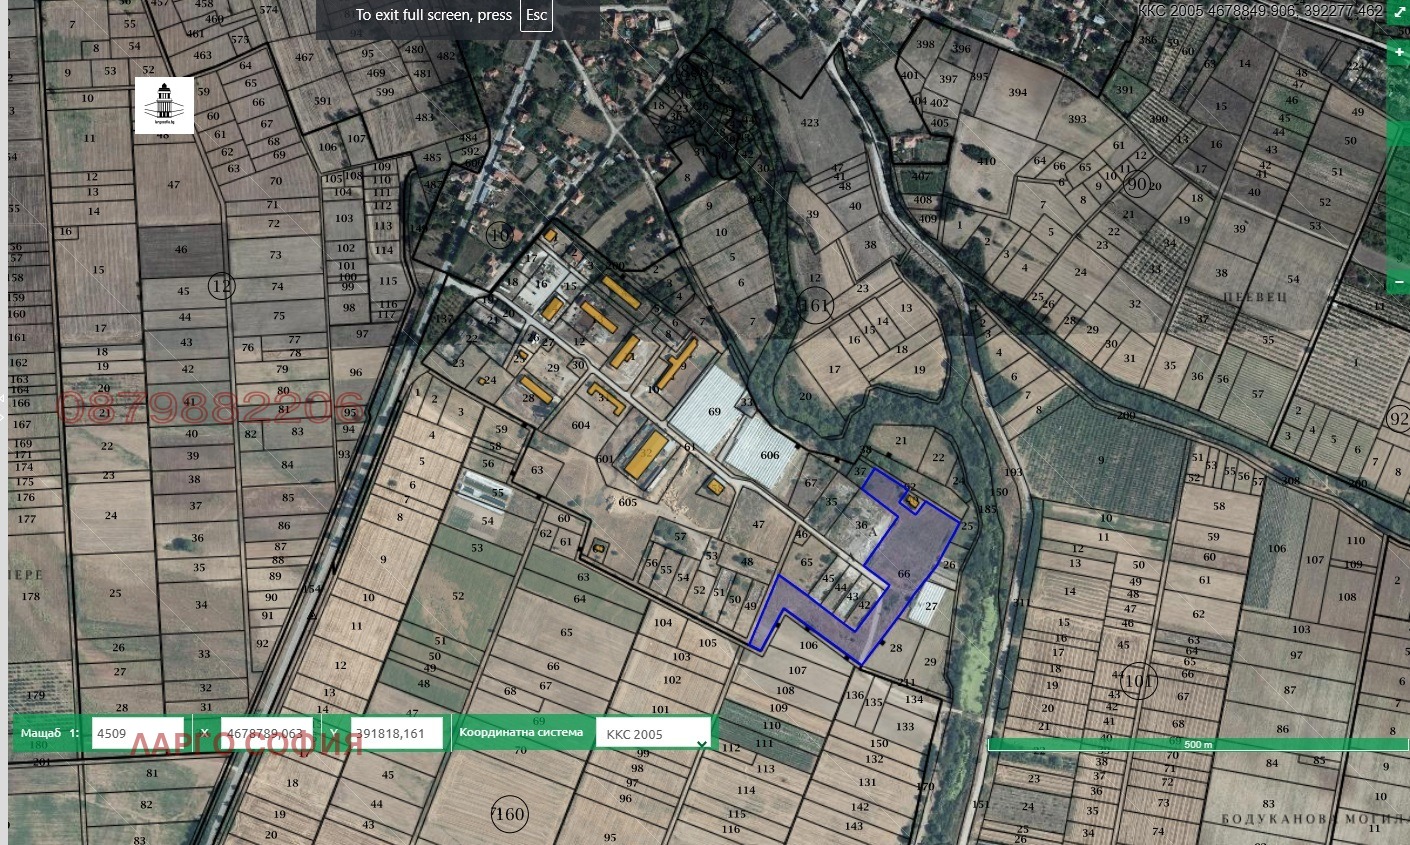Click greenhouse parcel number 606

769,455
